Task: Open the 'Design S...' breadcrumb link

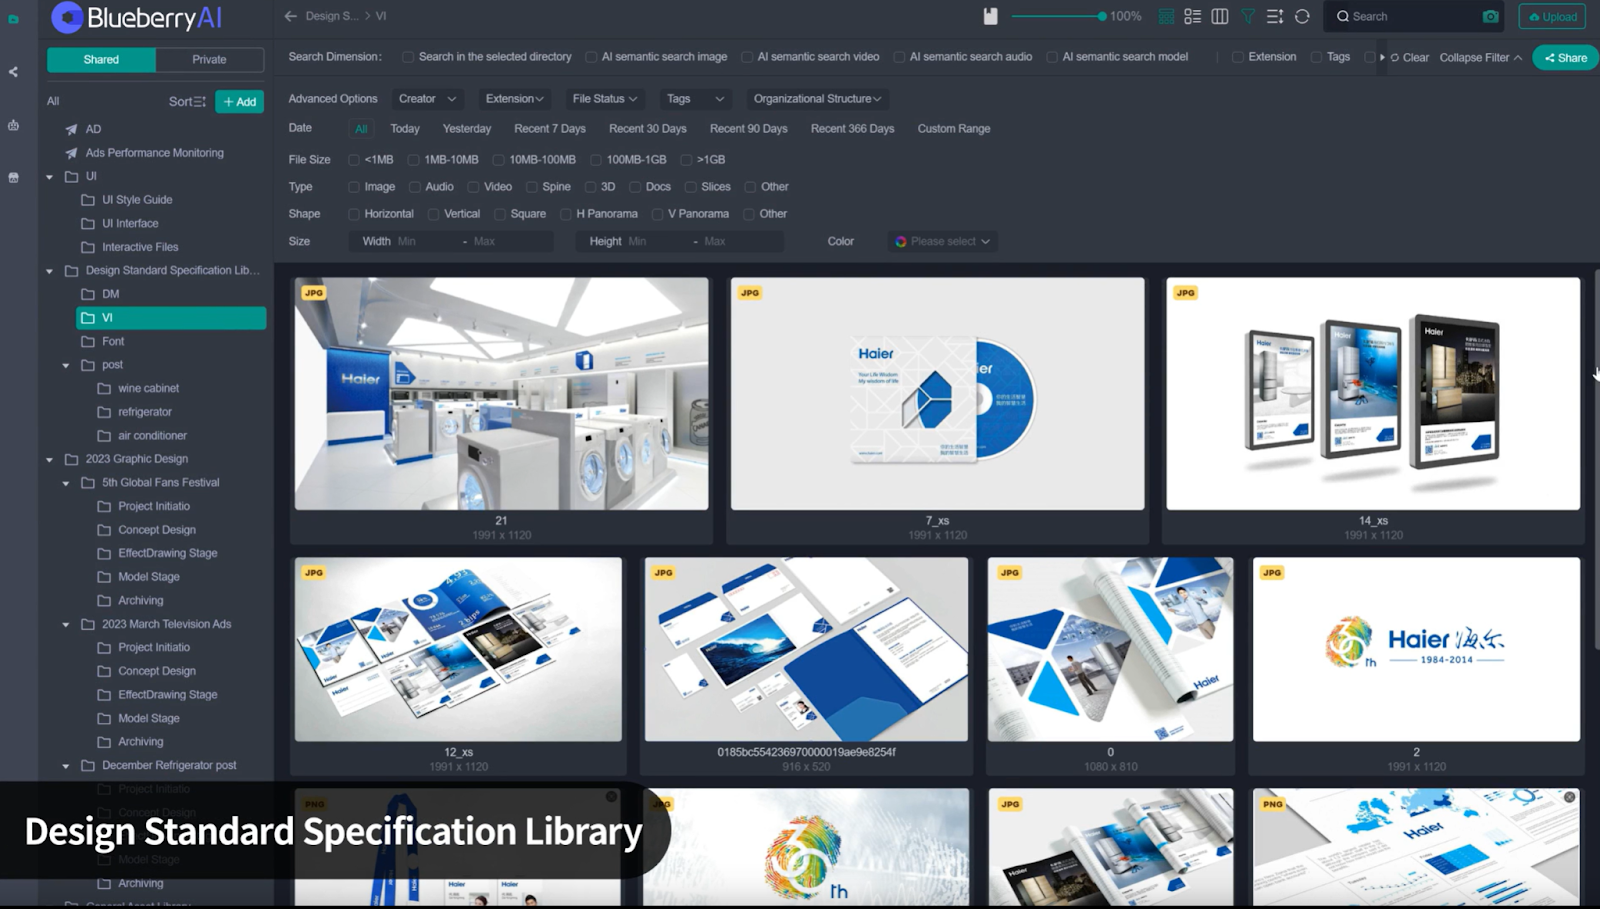Action: click(332, 16)
